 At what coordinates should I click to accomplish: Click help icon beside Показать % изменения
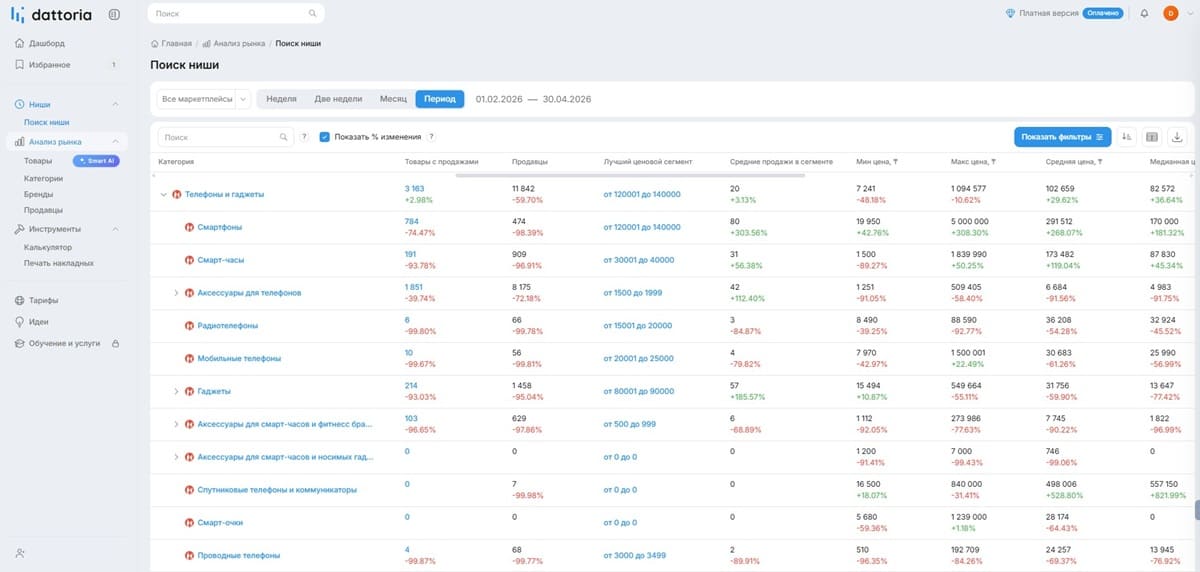[x=432, y=137]
